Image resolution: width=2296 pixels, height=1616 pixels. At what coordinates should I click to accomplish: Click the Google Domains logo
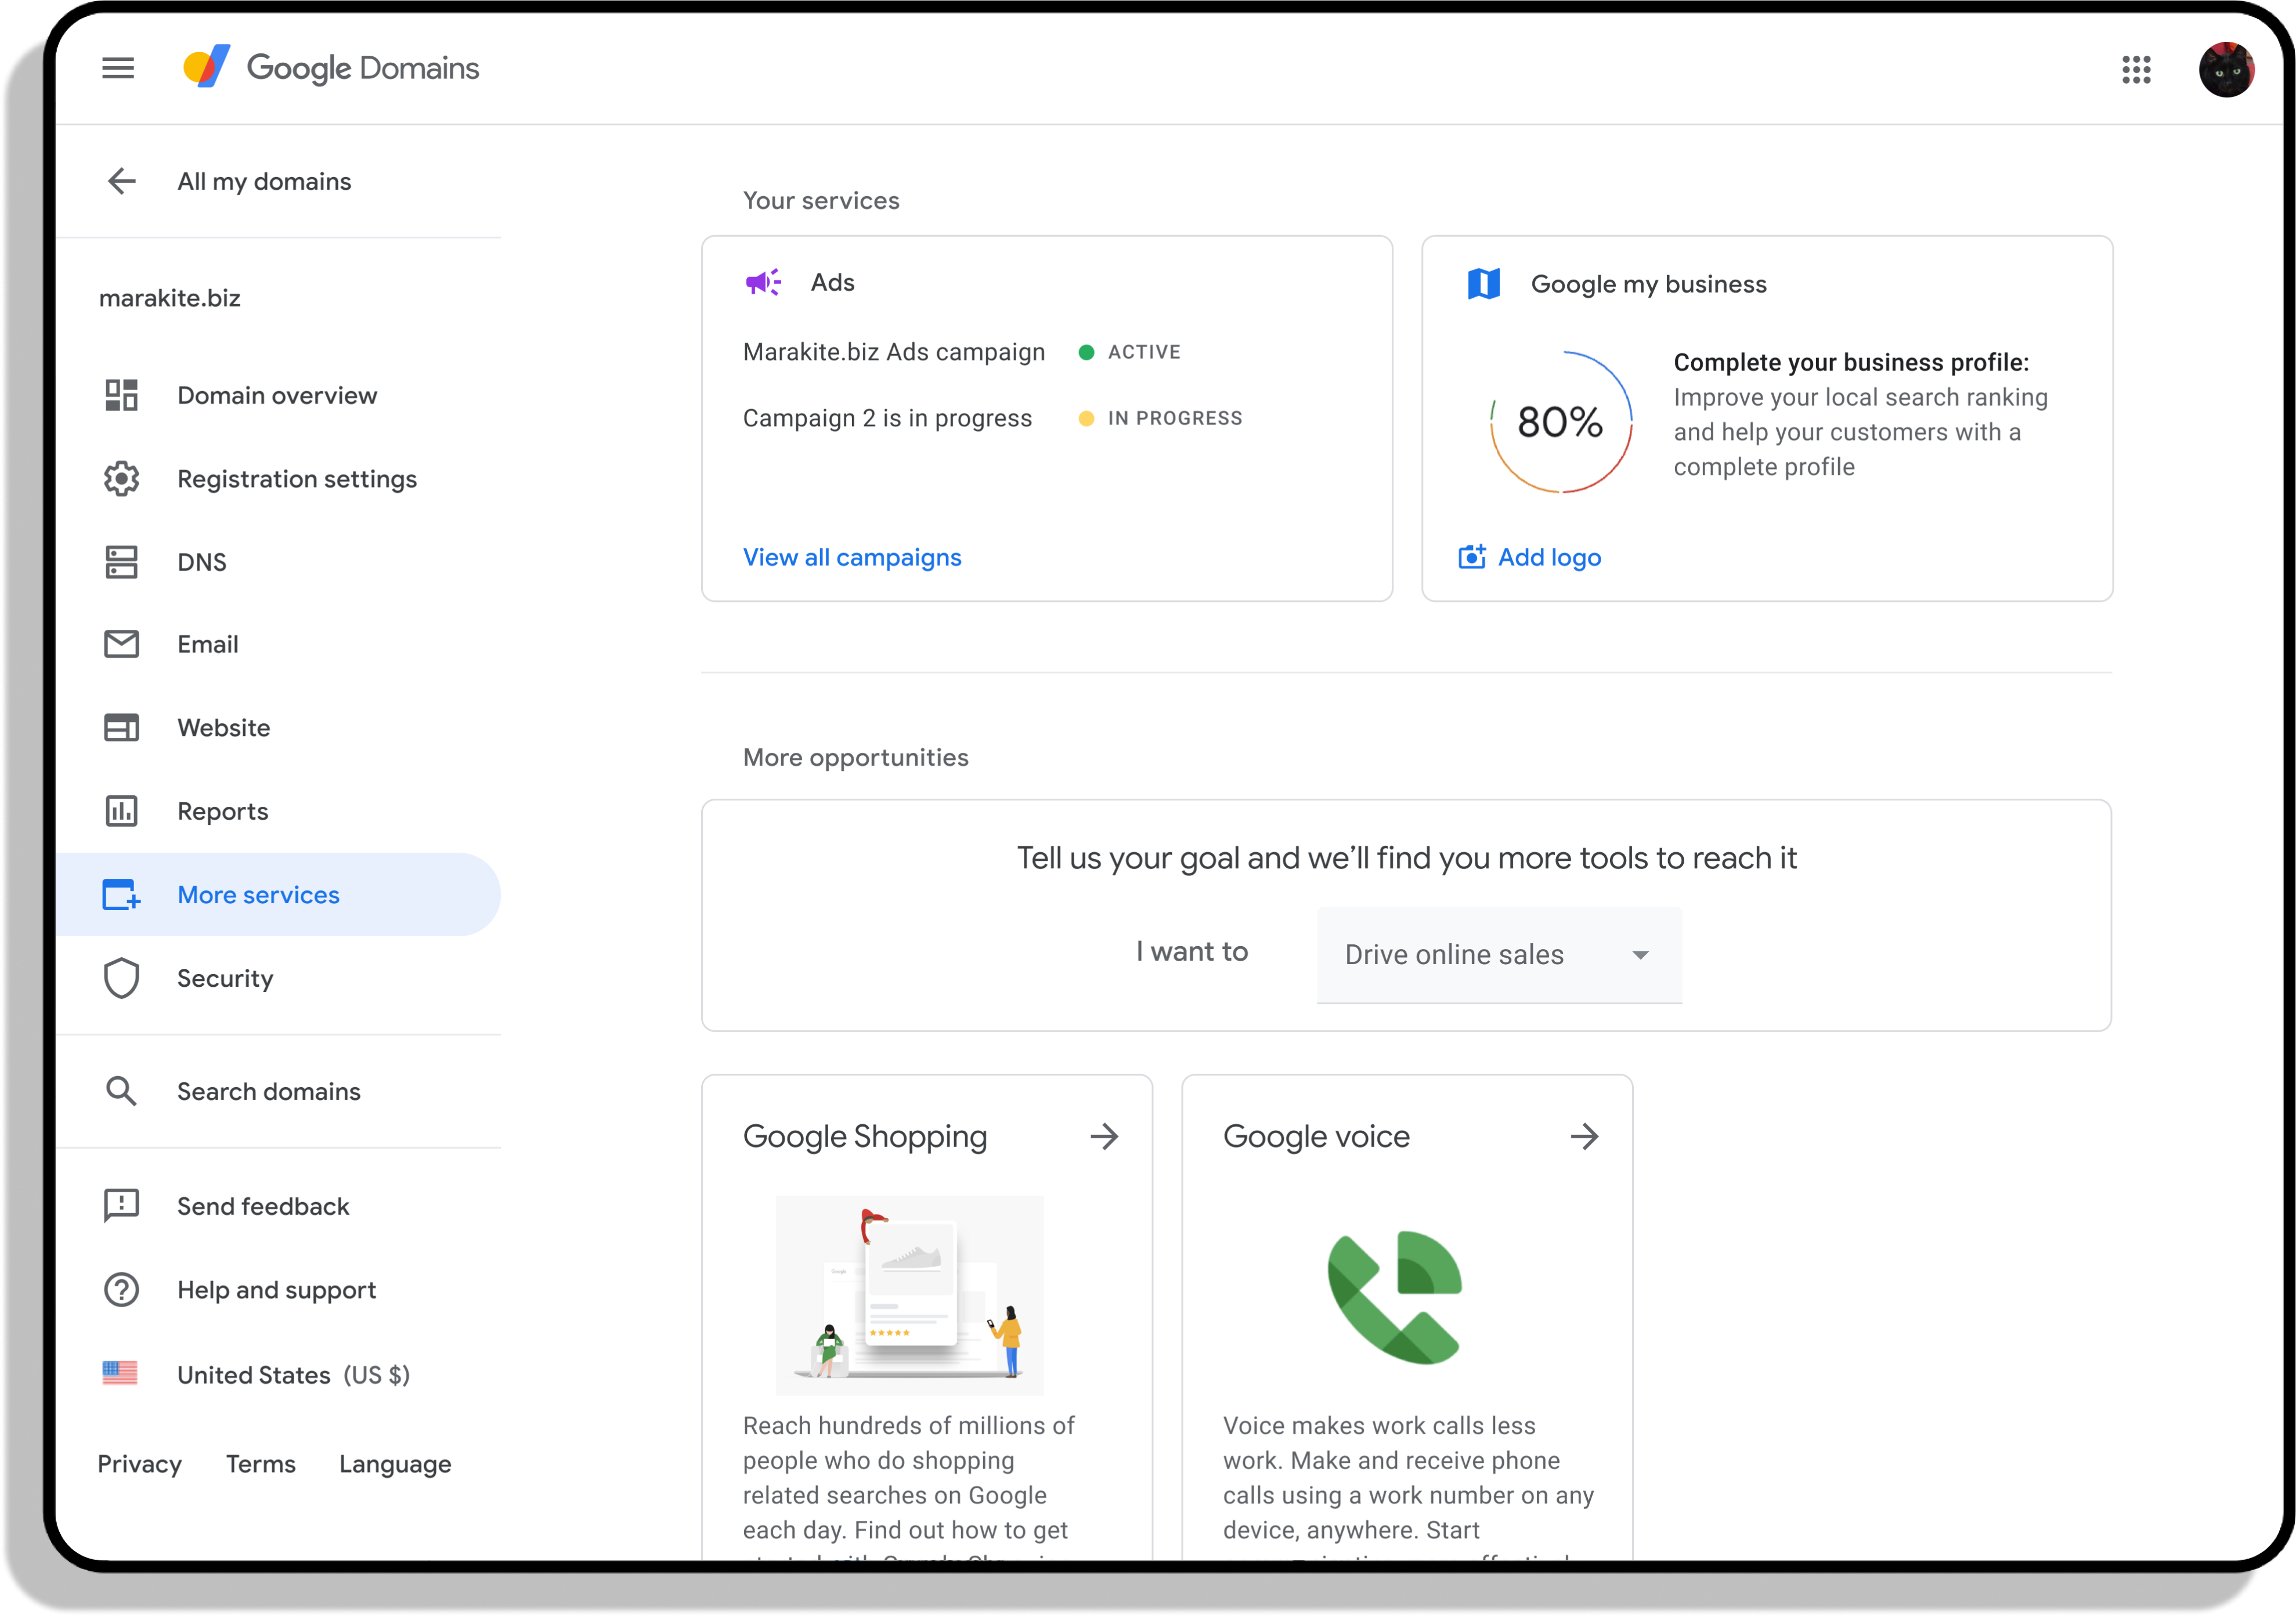(331, 68)
